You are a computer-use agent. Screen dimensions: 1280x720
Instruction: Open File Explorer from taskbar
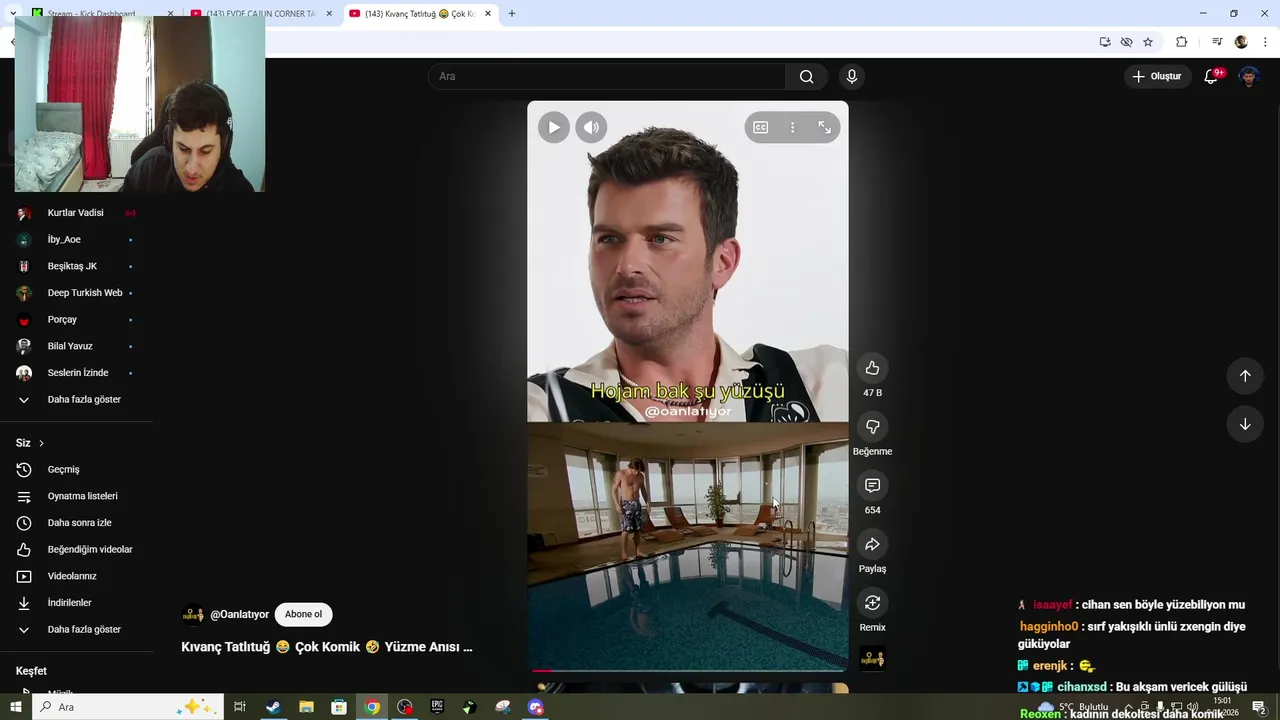pos(306,707)
